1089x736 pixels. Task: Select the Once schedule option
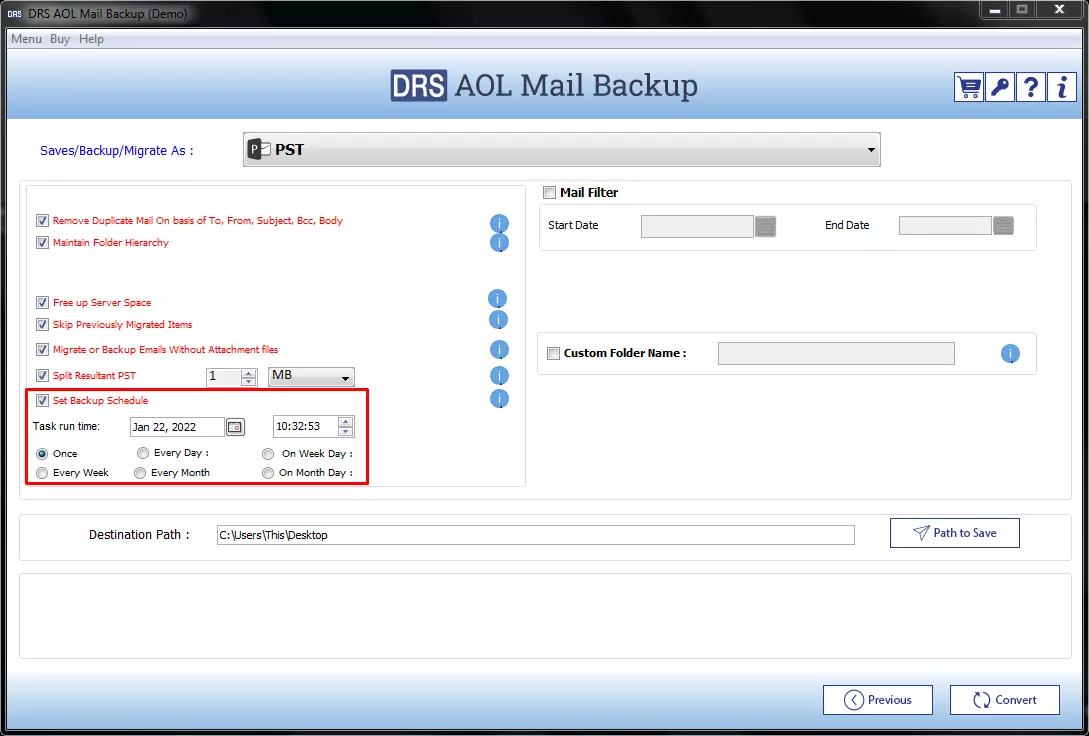(42, 454)
